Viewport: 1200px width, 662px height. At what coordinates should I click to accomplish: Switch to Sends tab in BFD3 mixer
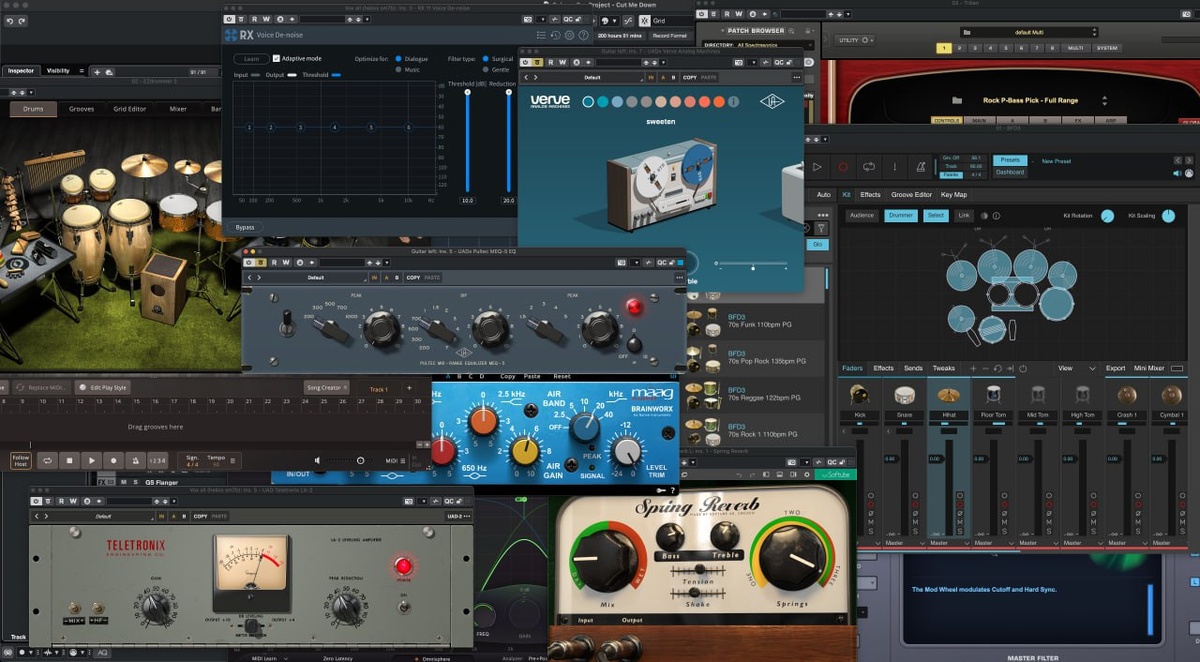pos(913,368)
